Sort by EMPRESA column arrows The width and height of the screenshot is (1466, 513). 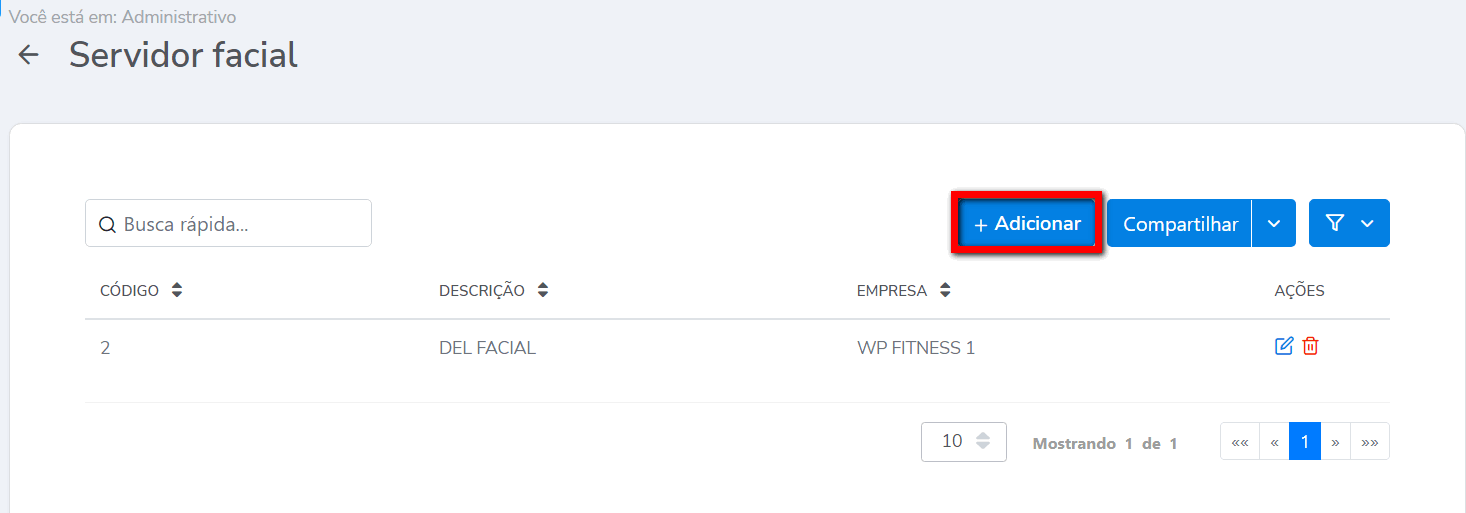click(x=945, y=290)
